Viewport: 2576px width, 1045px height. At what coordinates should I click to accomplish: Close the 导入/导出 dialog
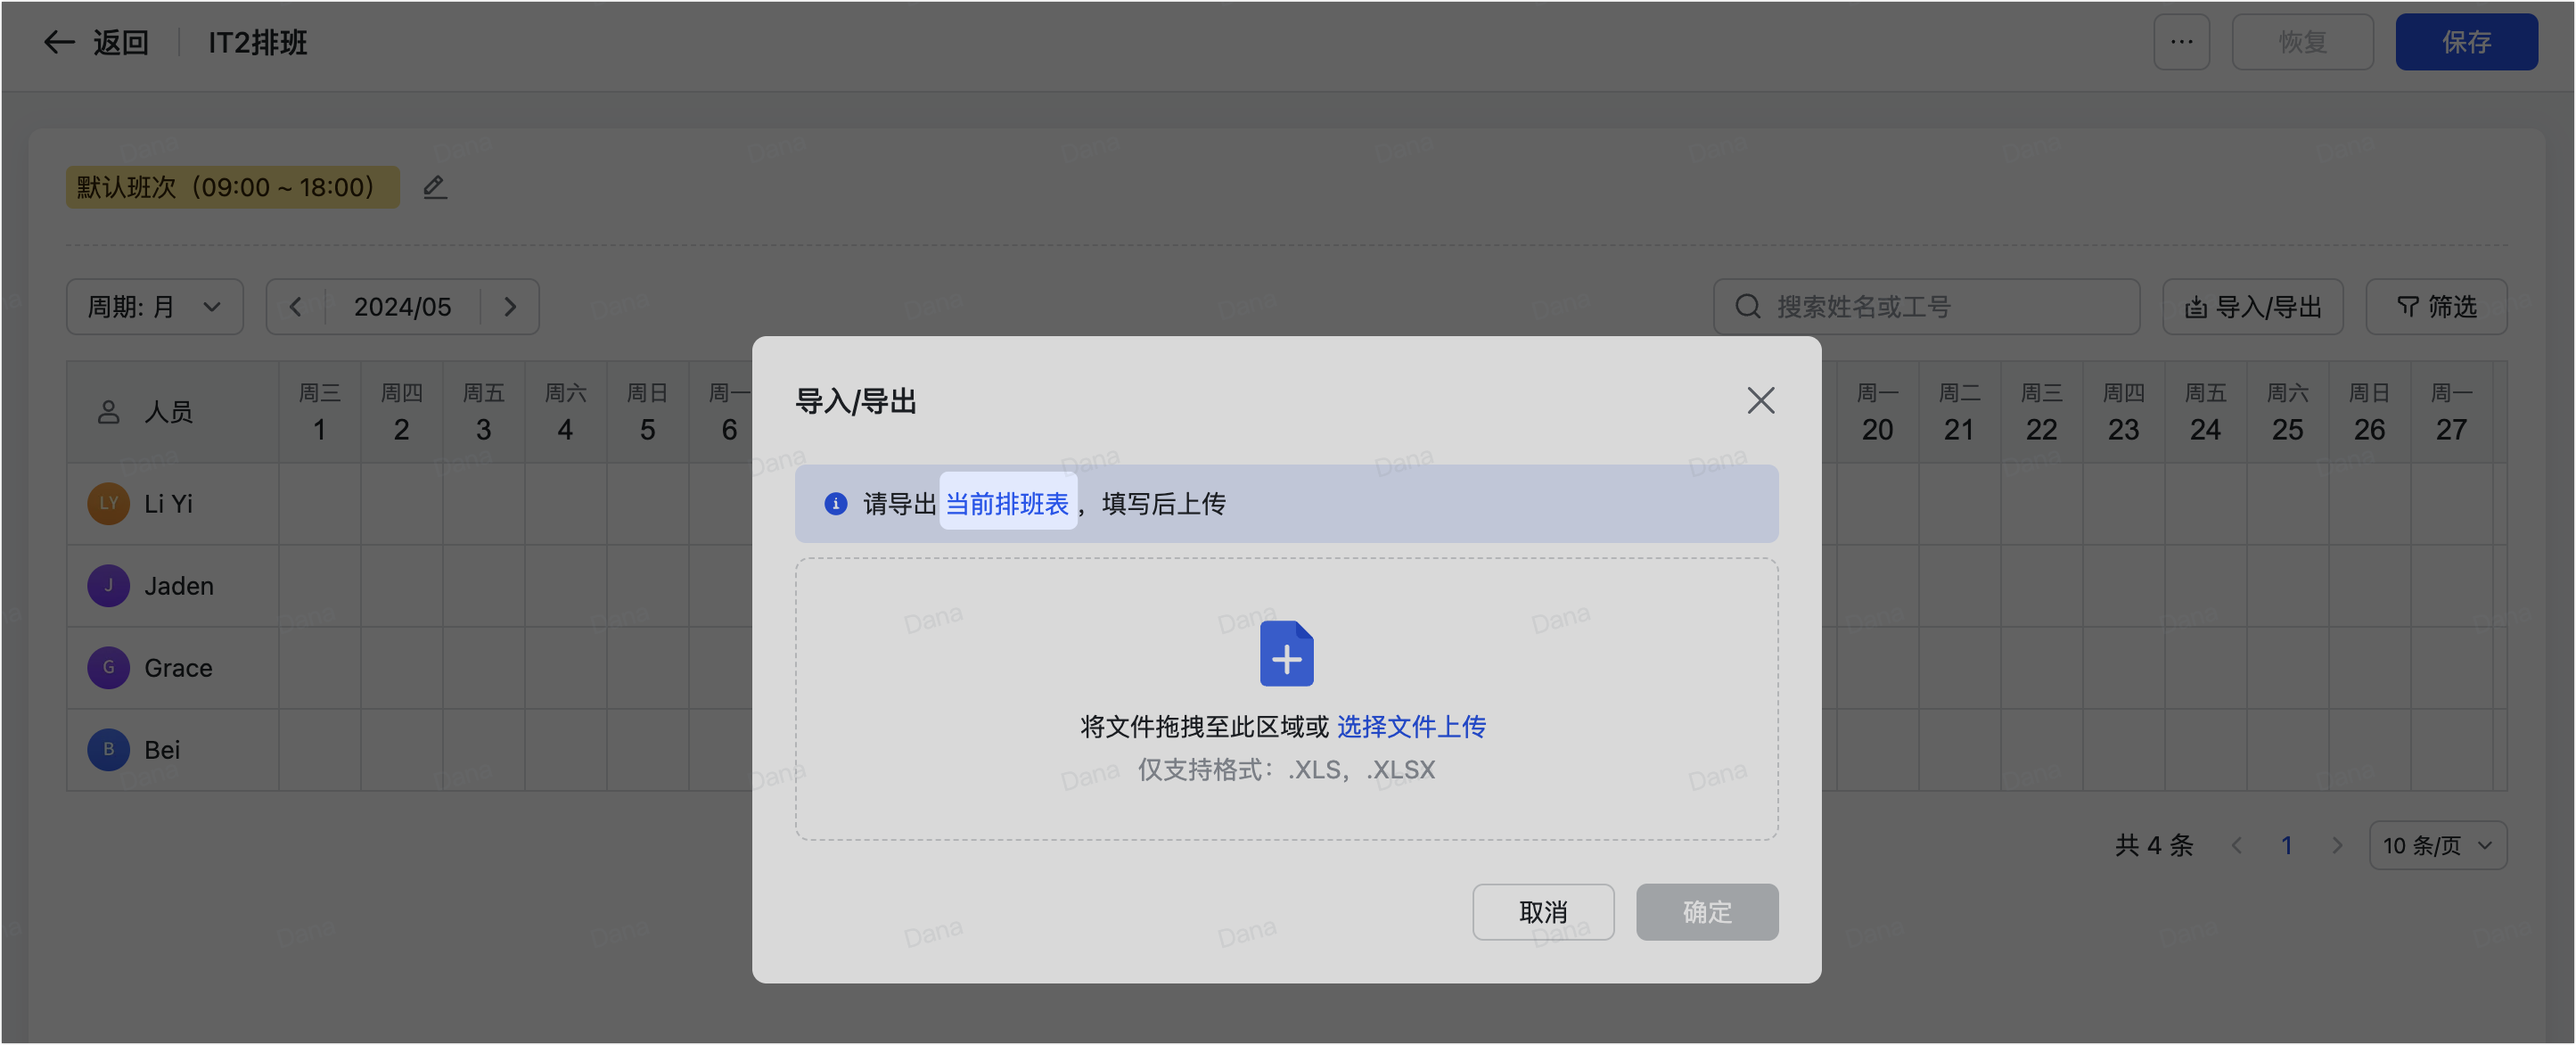1760,400
